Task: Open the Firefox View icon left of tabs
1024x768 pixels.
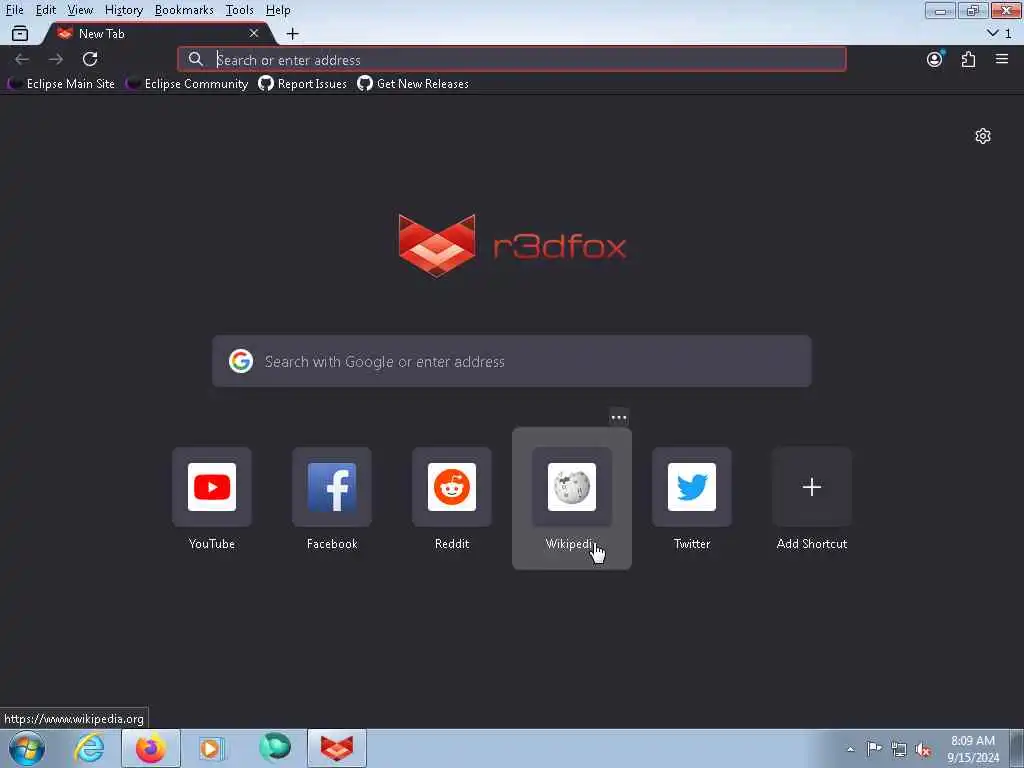Action: [20, 33]
